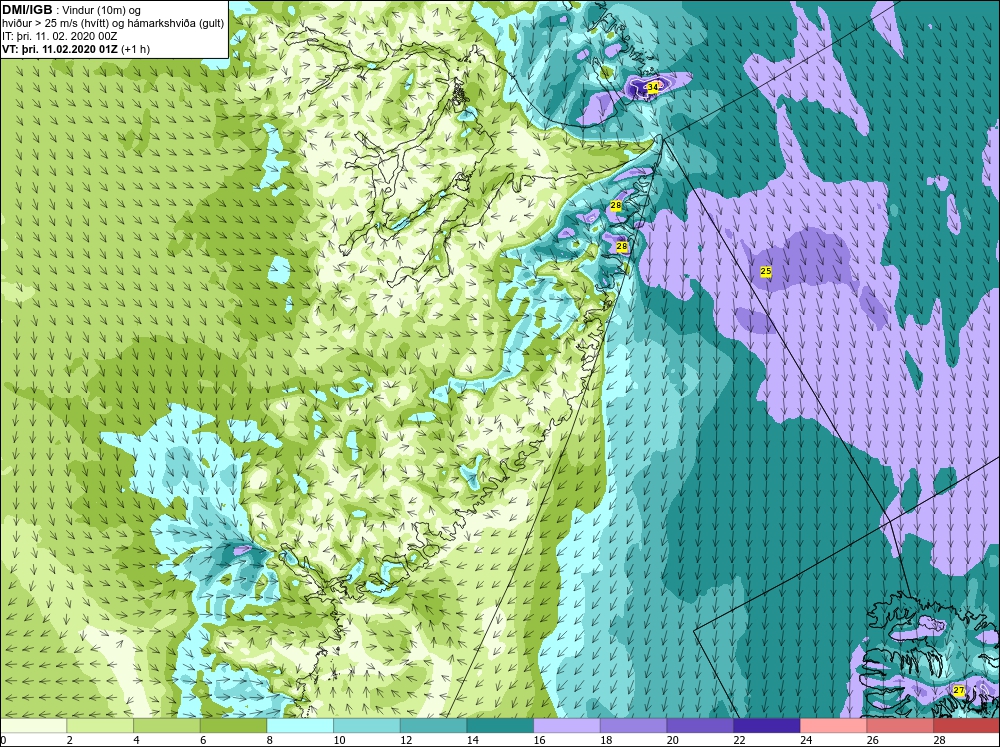Click the yellow 27 gust label near Iceland

[959, 691]
